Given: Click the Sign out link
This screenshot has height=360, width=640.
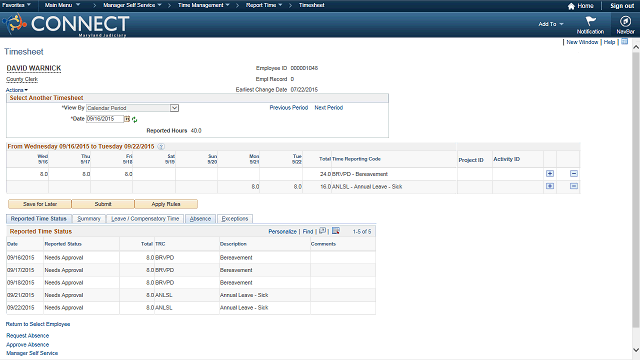Looking at the screenshot, I should [x=622, y=6].
